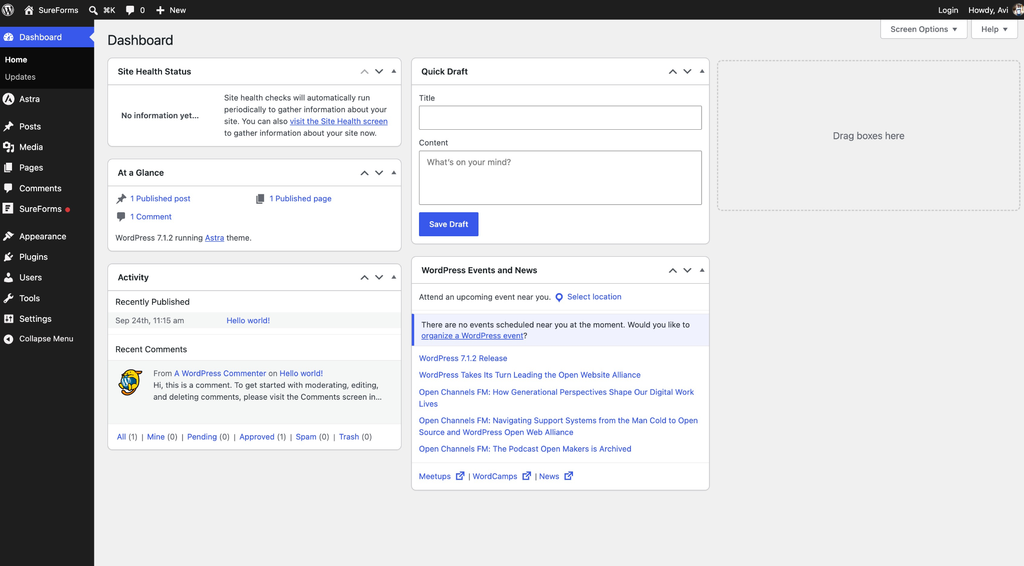Open visit the Site Health screen link

pyautogui.click(x=338, y=121)
